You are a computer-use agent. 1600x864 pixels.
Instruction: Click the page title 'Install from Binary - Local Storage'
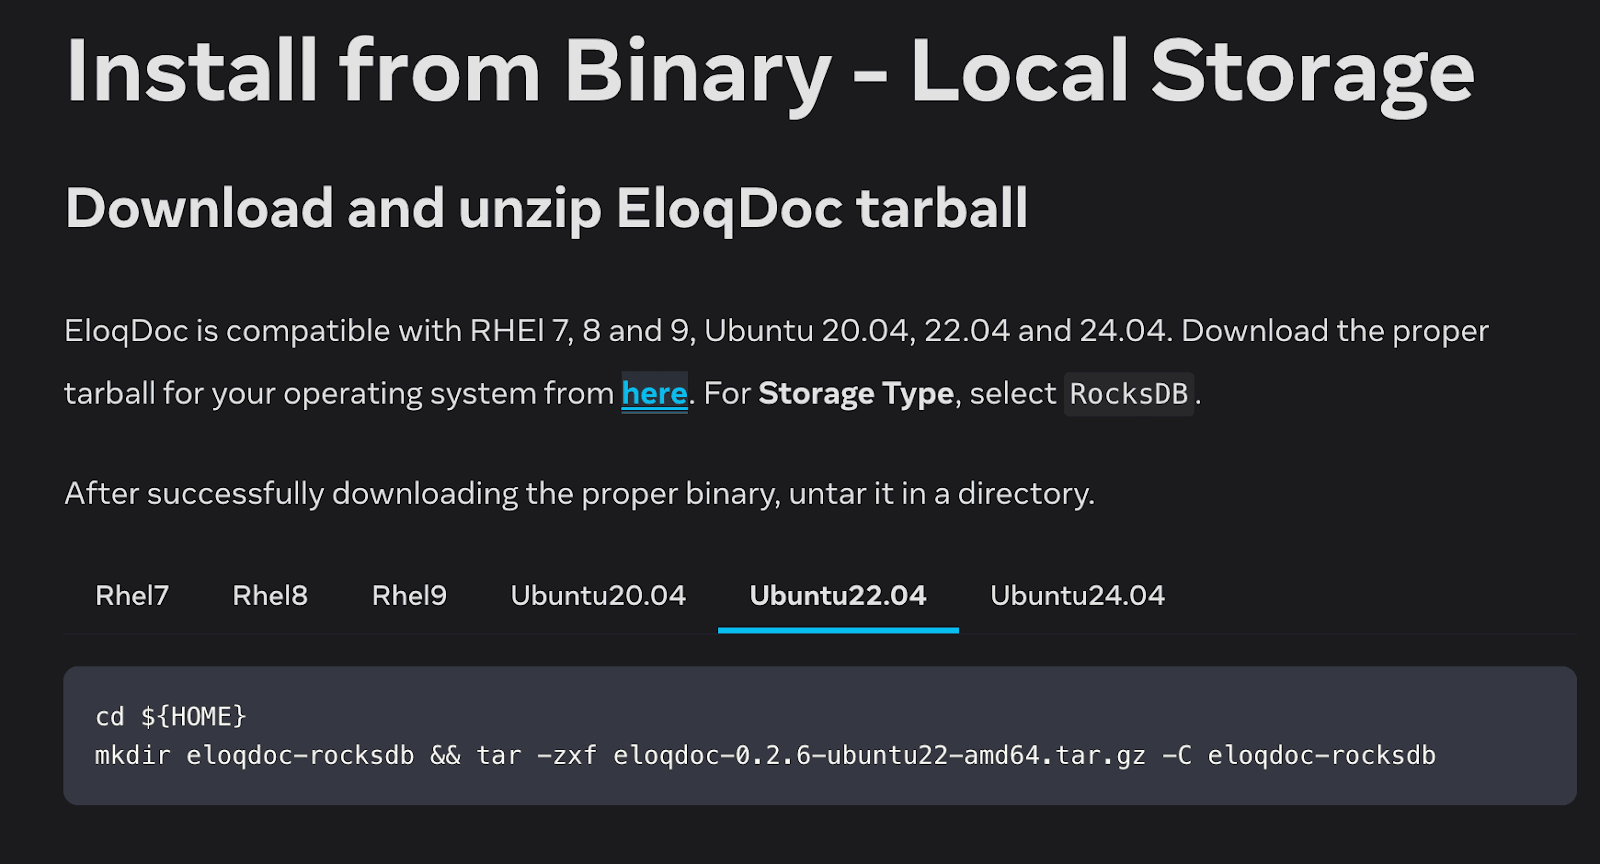coord(768,70)
